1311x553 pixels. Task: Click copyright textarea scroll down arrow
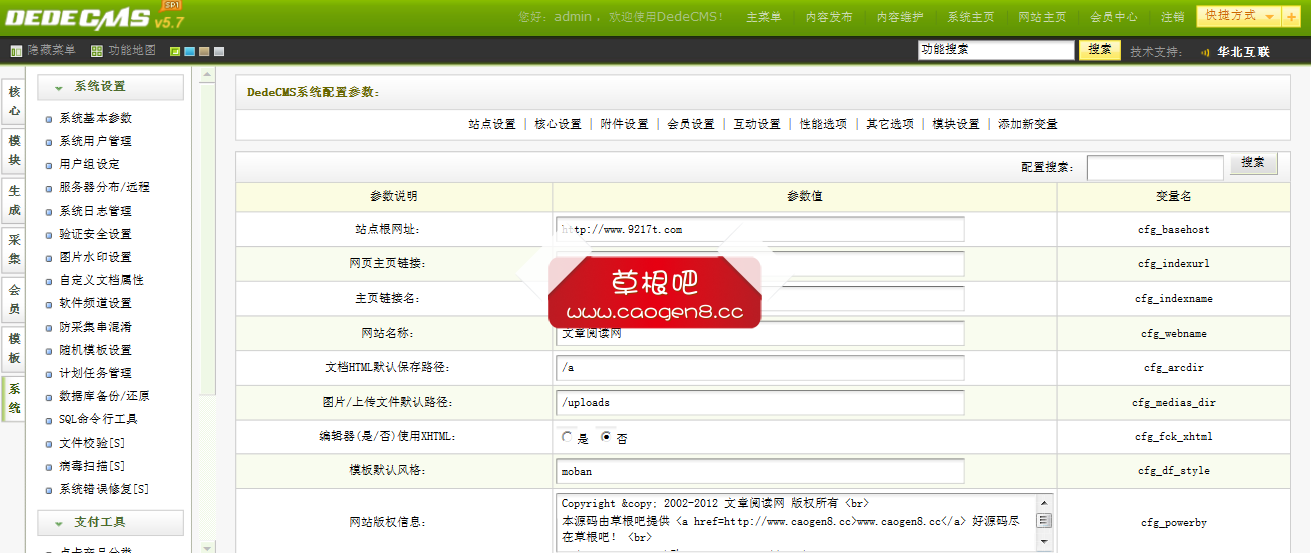(1044, 541)
